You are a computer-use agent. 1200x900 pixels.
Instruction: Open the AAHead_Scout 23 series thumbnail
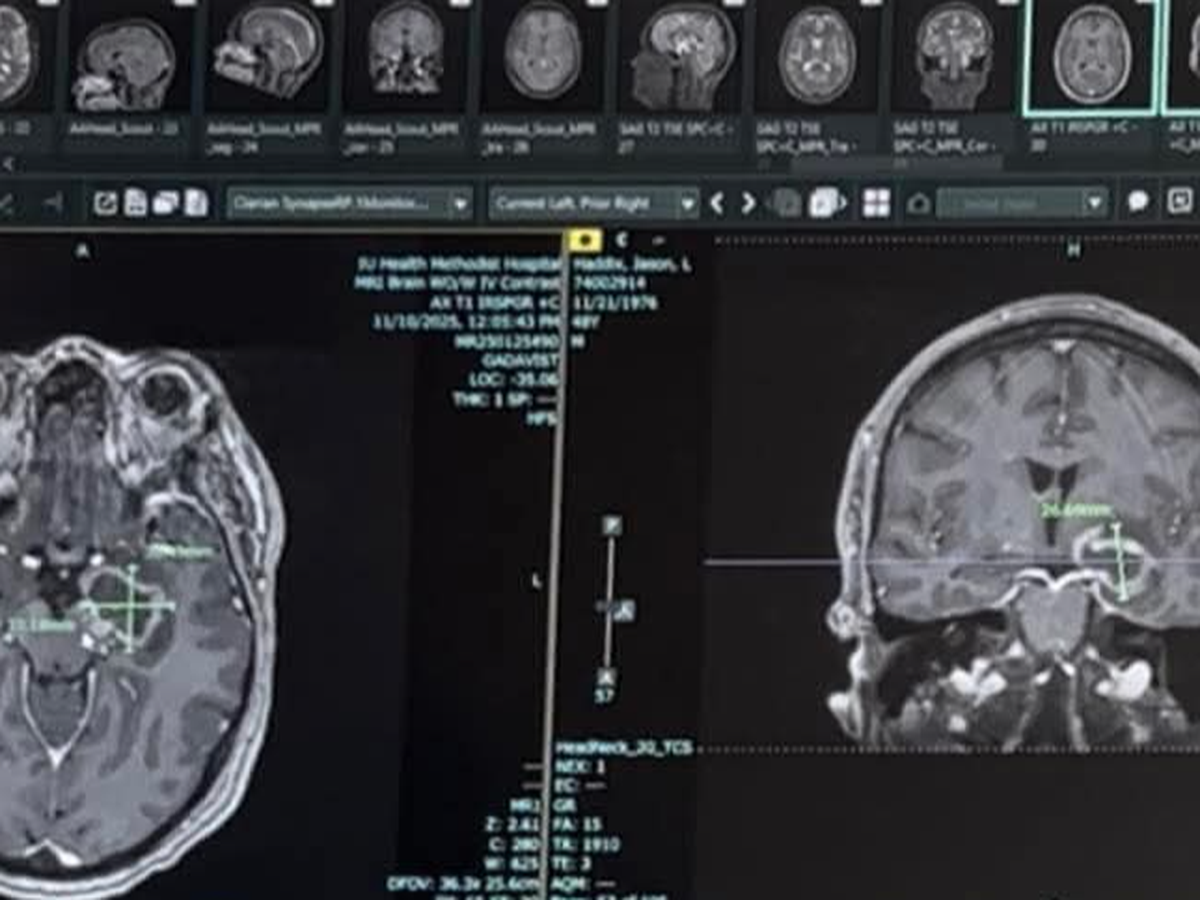coord(124,62)
